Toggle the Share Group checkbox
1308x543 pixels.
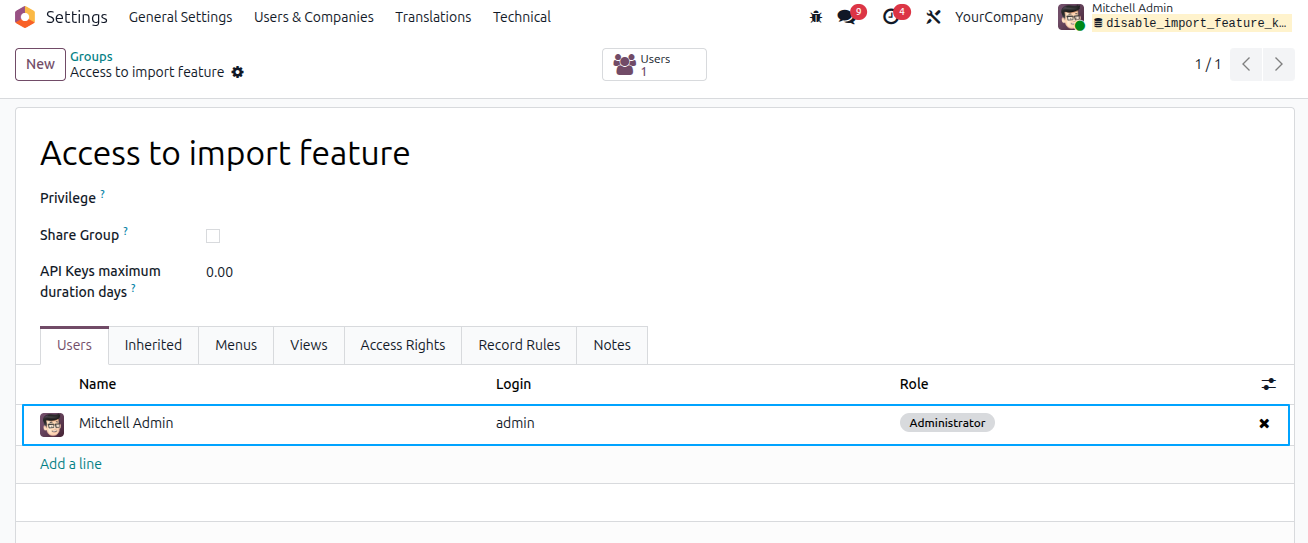tap(213, 236)
